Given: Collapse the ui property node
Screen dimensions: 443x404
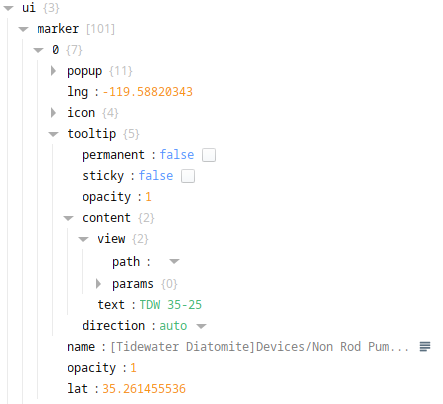Looking at the screenshot, I should point(8,8).
